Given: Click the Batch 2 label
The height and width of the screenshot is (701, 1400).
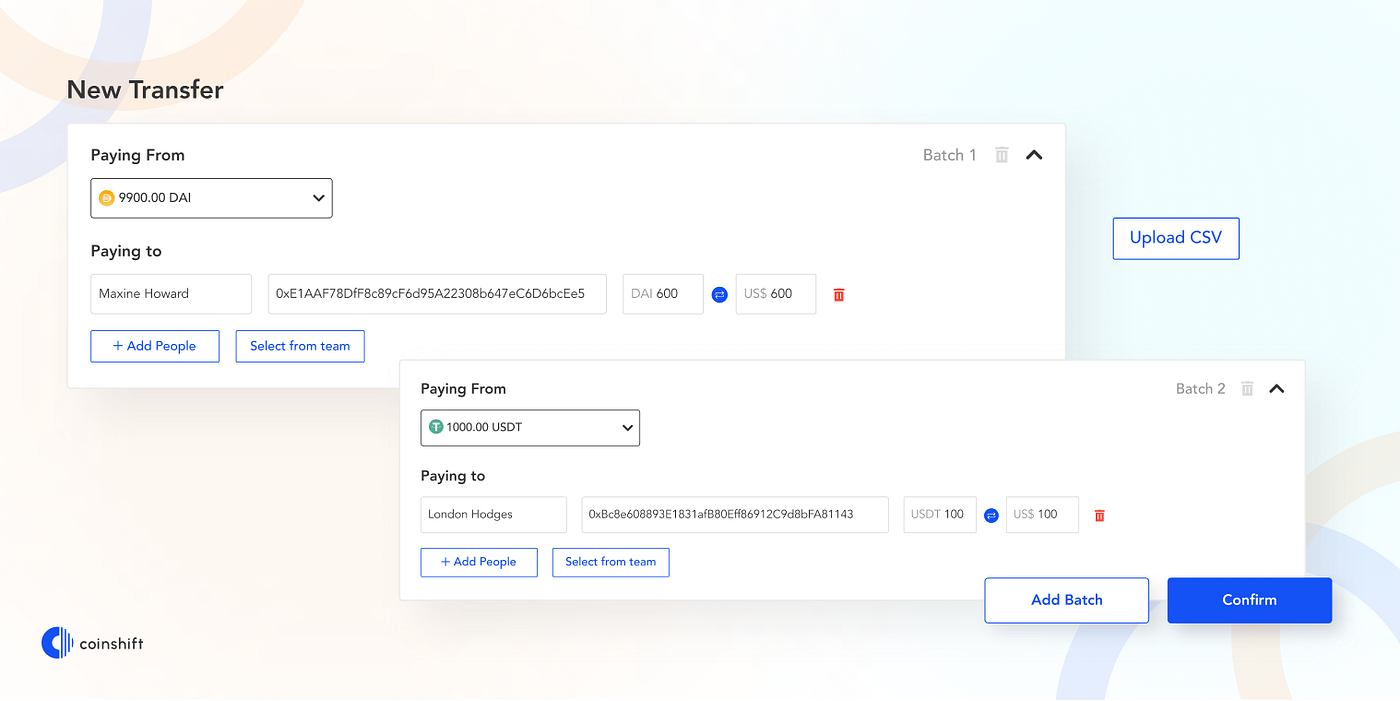Looking at the screenshot, I should 1200,389.
